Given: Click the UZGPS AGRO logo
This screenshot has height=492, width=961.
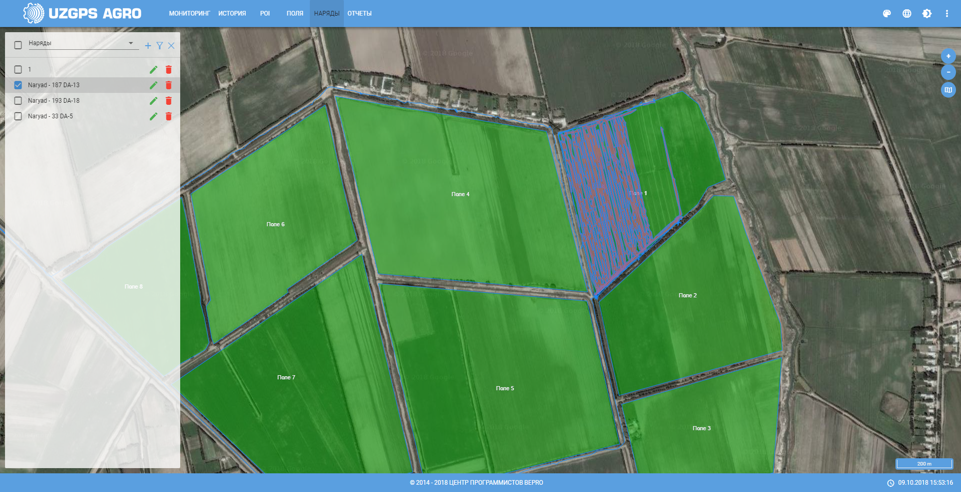Looking at the screenshot, I should 82,14.
